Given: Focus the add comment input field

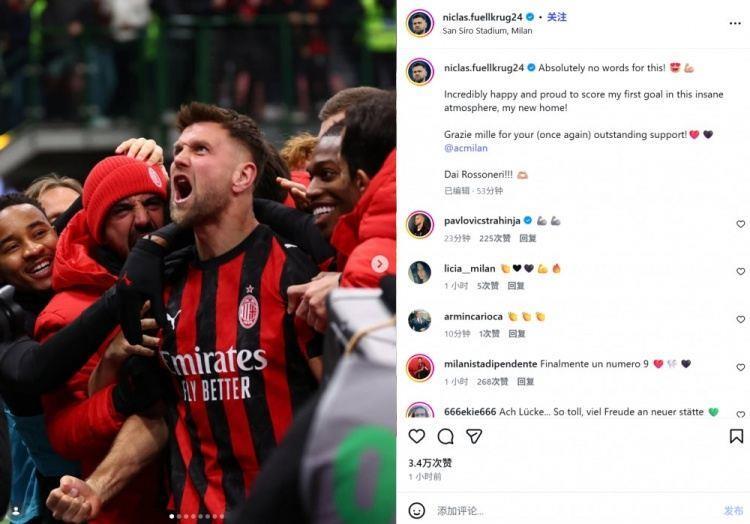Looking at the screenshot, I should tap(574, 511).
